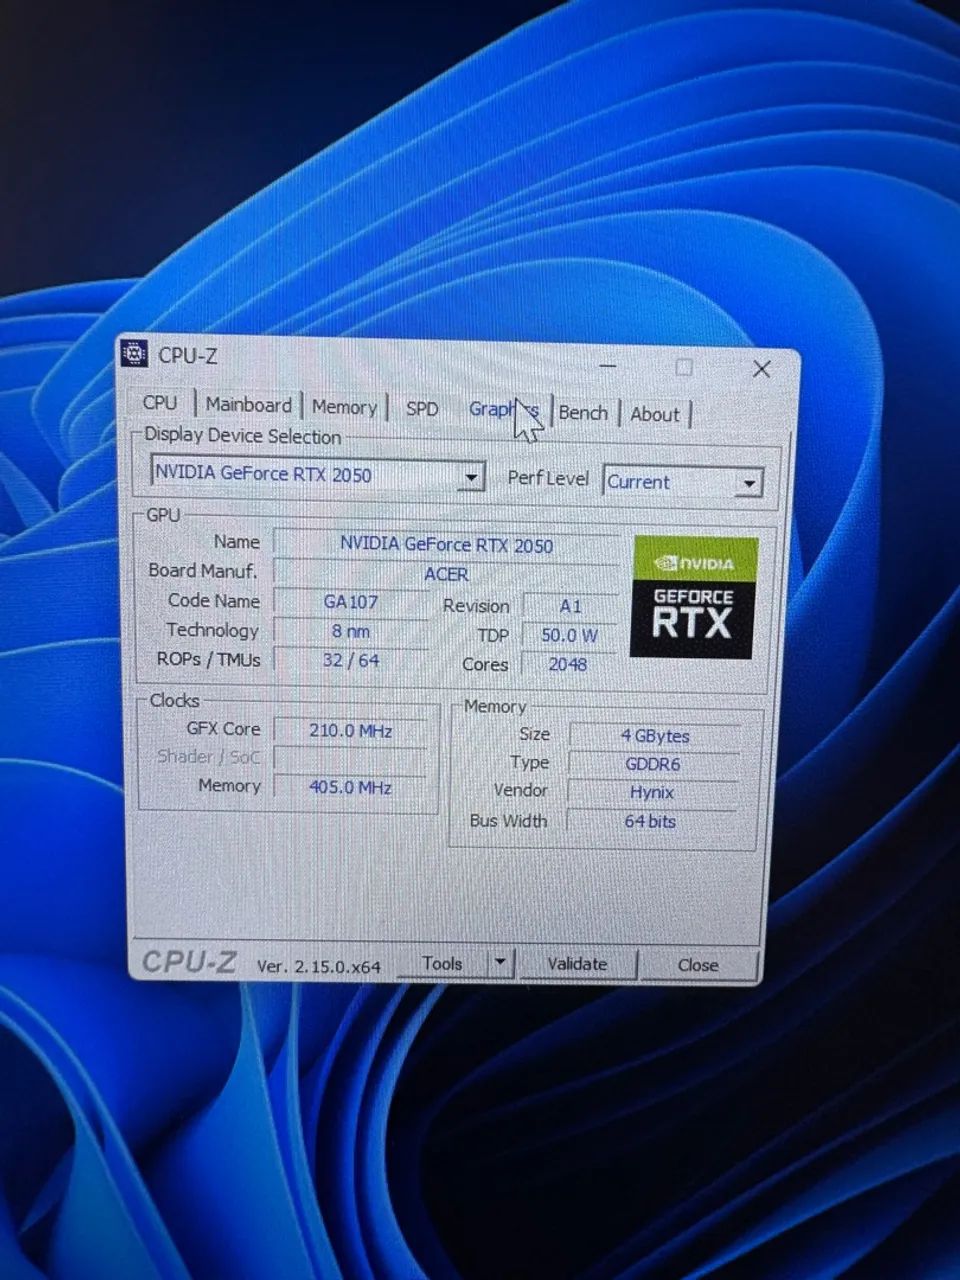960x1280 pixels.
Task: Click the CPU-Z logo text at bottom
Action: [189, 962]
